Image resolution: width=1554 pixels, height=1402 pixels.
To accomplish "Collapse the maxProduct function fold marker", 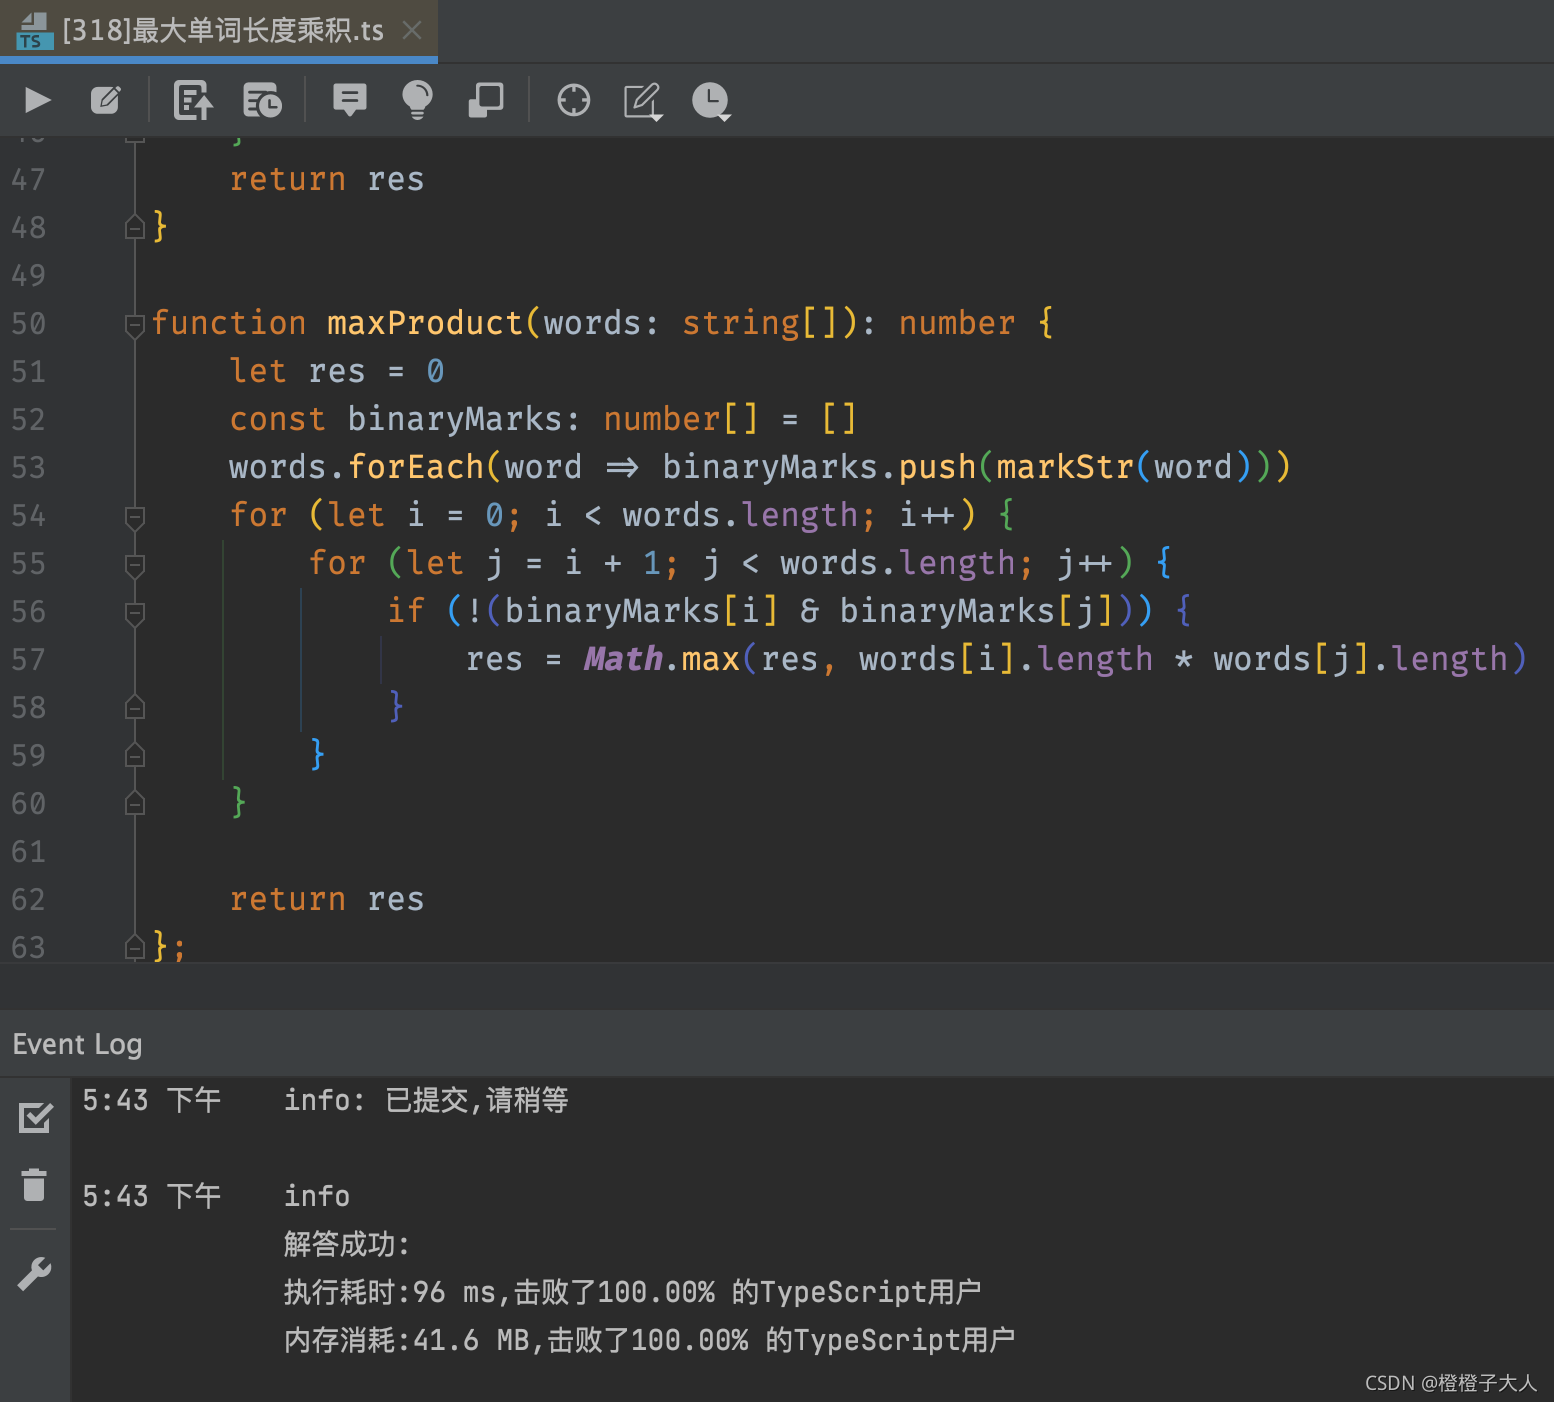I will (x=135, y=324).
